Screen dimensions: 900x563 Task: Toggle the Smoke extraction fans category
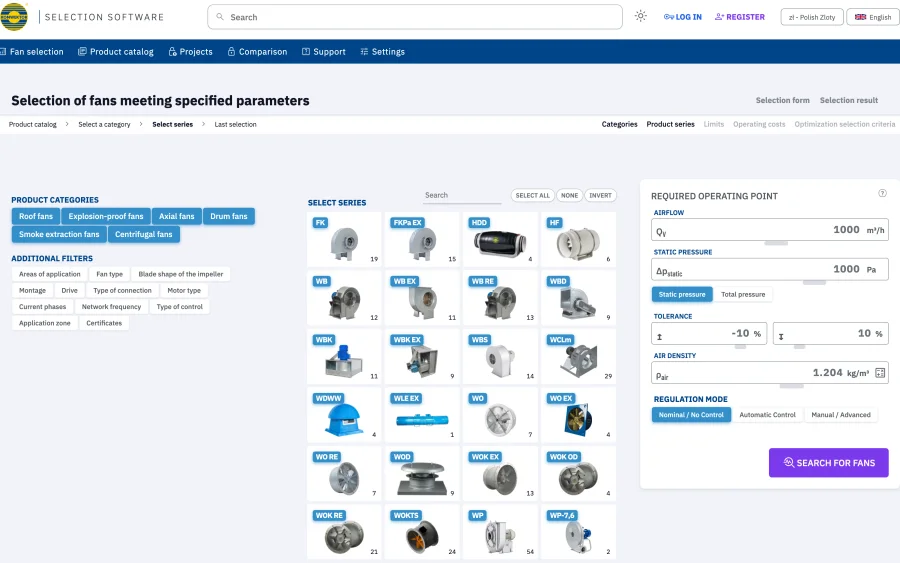pyautogui.click(x=59, y=234)
